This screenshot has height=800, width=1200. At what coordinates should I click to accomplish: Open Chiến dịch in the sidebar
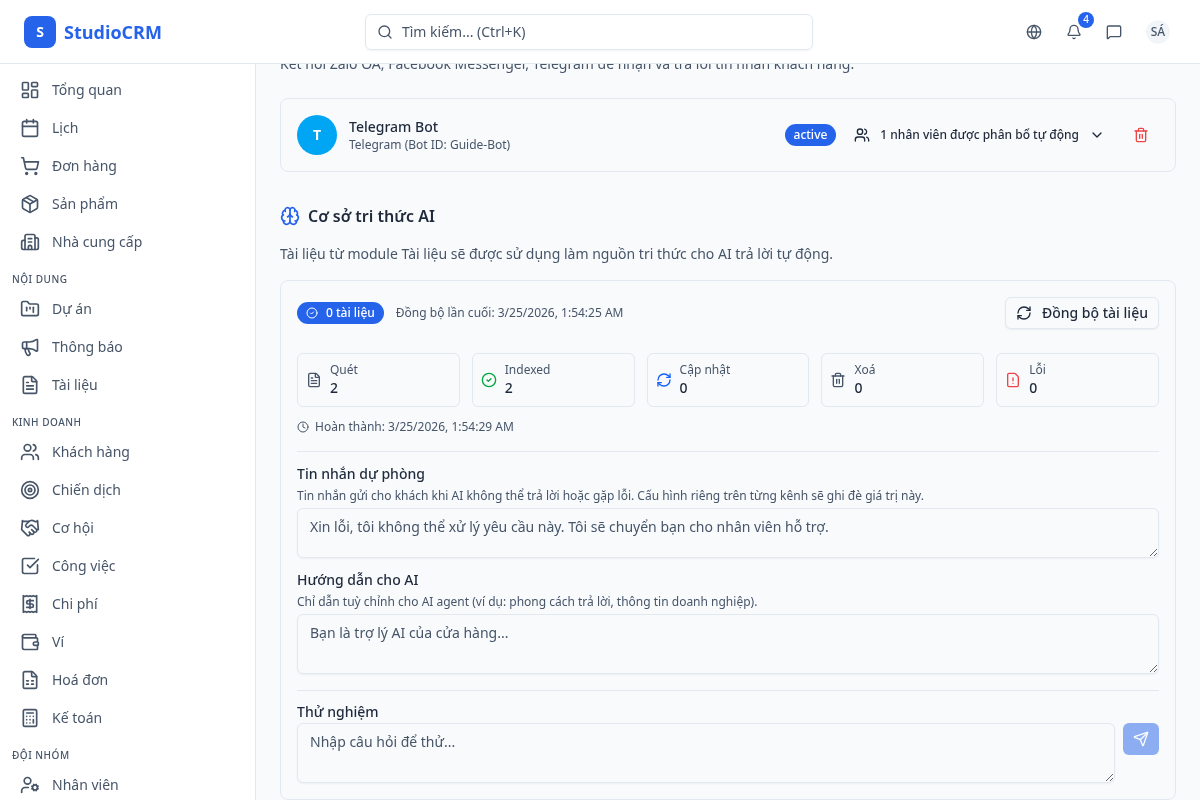point(86,490)
